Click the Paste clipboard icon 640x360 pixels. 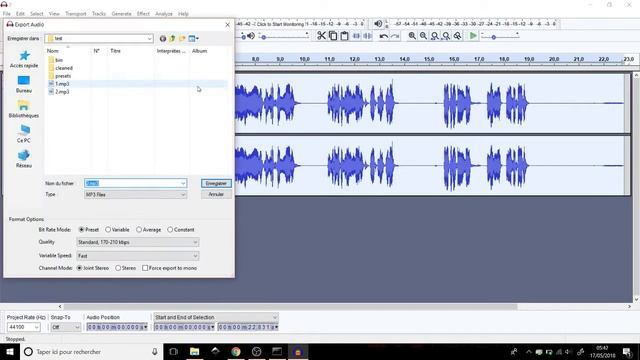(x=344, y=36)
